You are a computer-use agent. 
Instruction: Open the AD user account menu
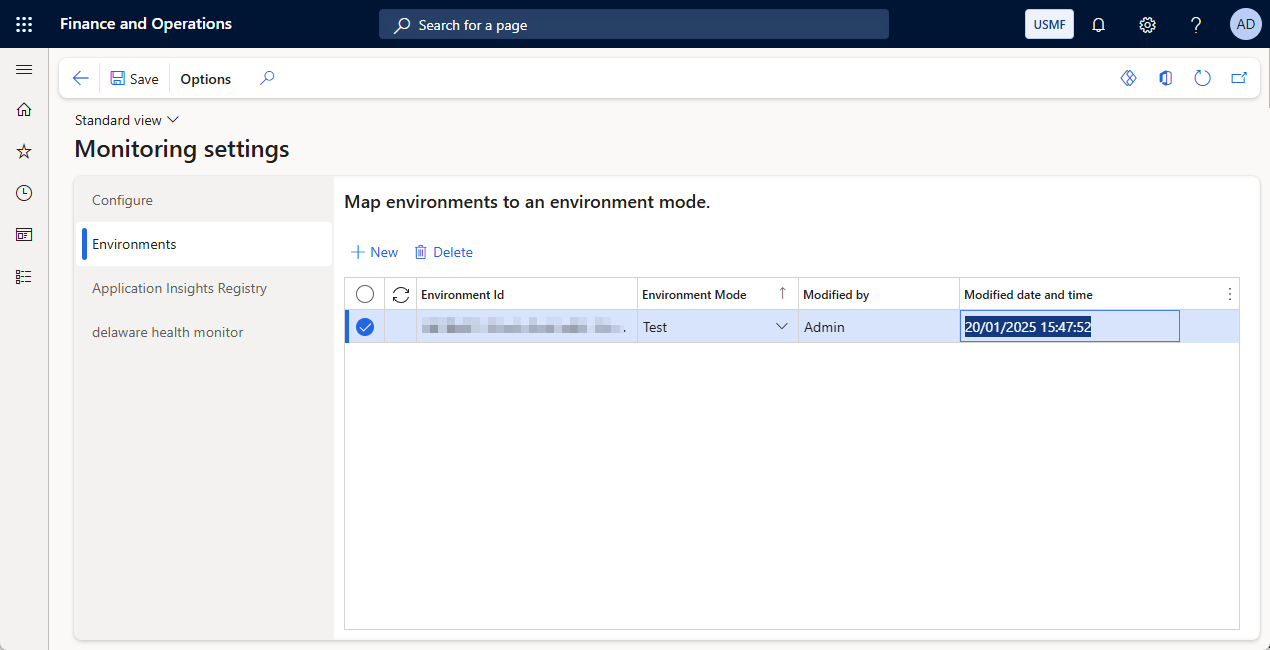coord(1246,24)
